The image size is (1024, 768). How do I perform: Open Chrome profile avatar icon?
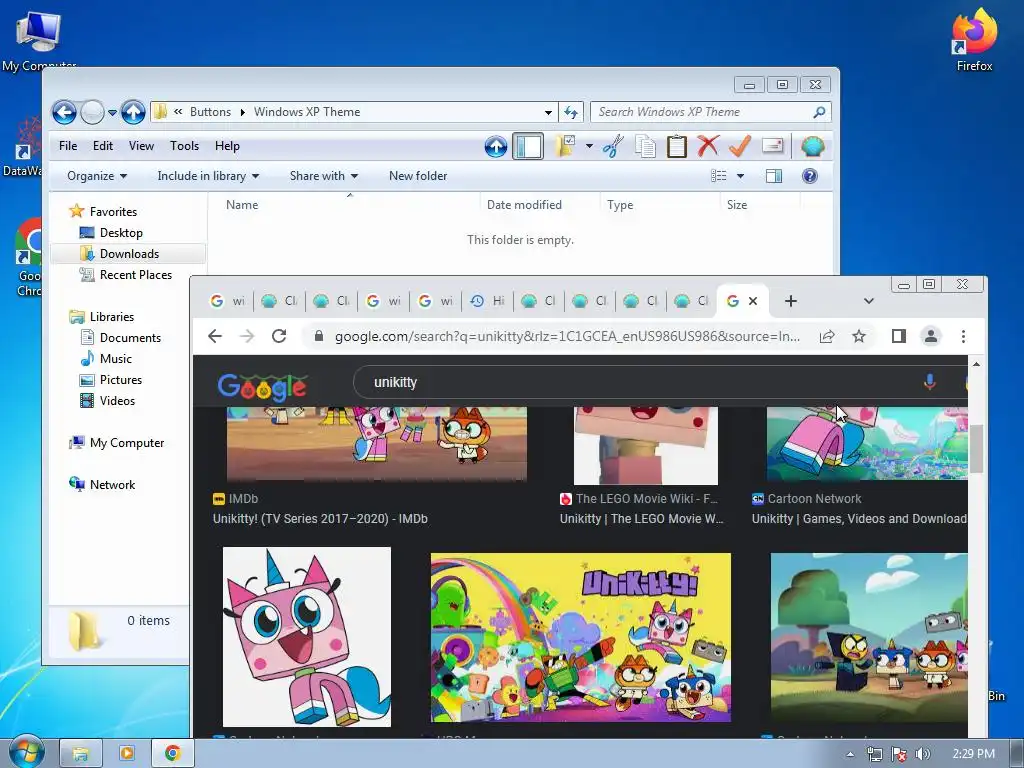click(x=931, y=336)
